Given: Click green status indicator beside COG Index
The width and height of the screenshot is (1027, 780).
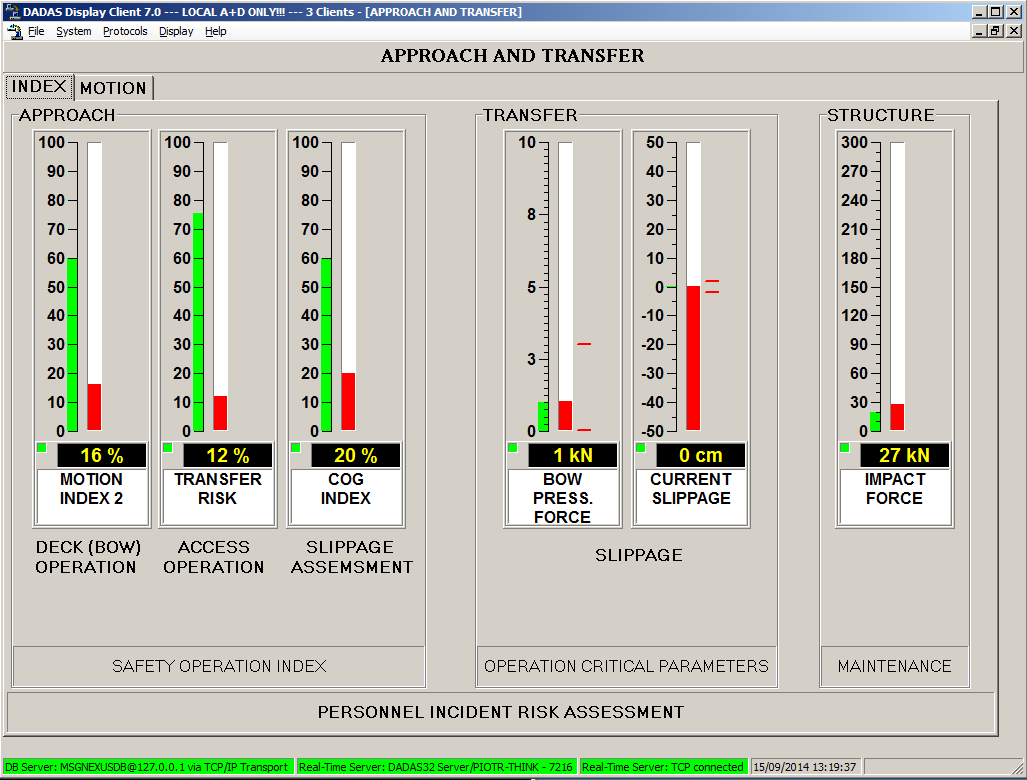Looking at the screenshot, I should click(x=295, y=447).
